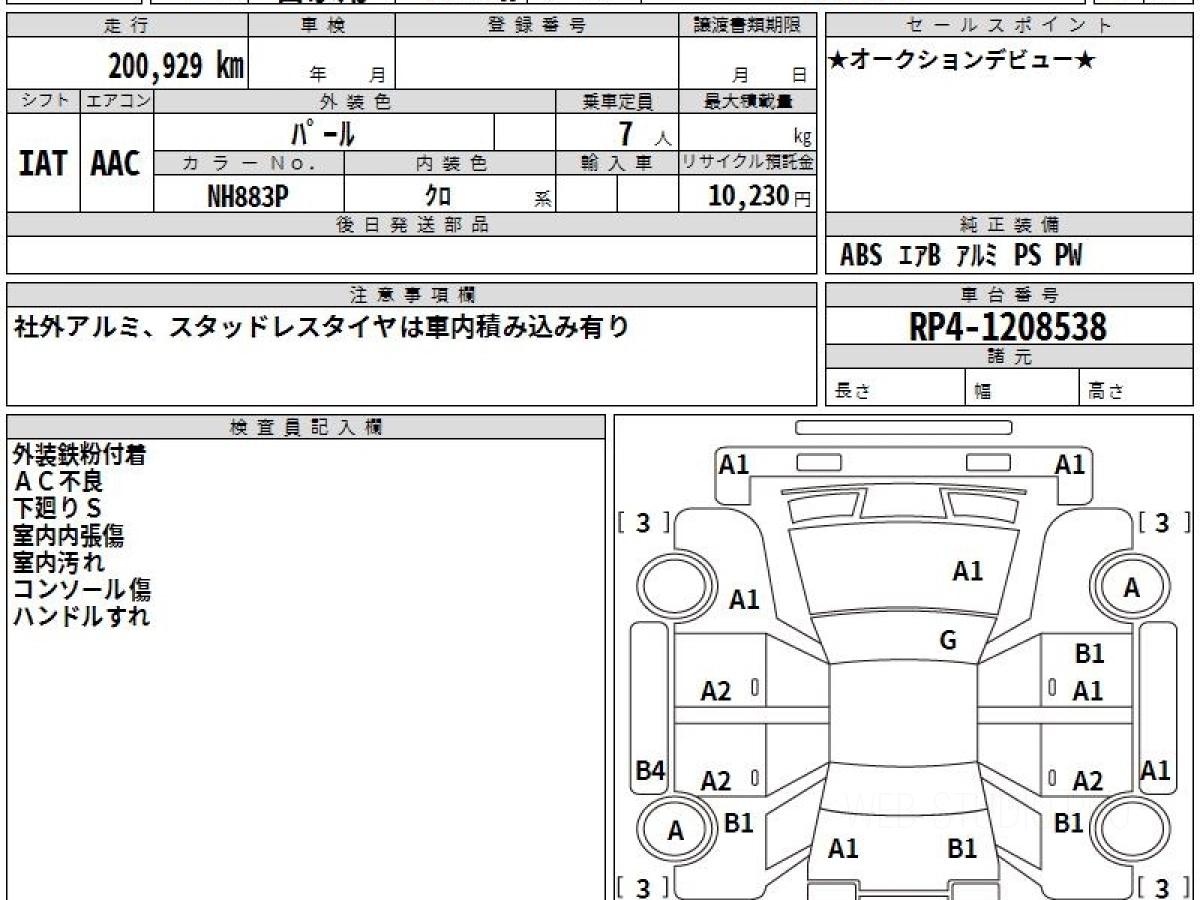Image resolution: width=1200 pixels, height=900 pixels.
Task: Select the IAT shift value
Action: (x=43, y=163)
